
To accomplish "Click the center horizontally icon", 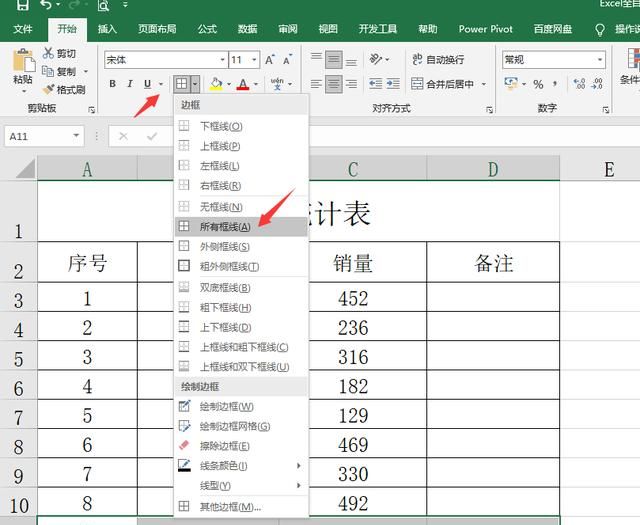I will point(334,84).
